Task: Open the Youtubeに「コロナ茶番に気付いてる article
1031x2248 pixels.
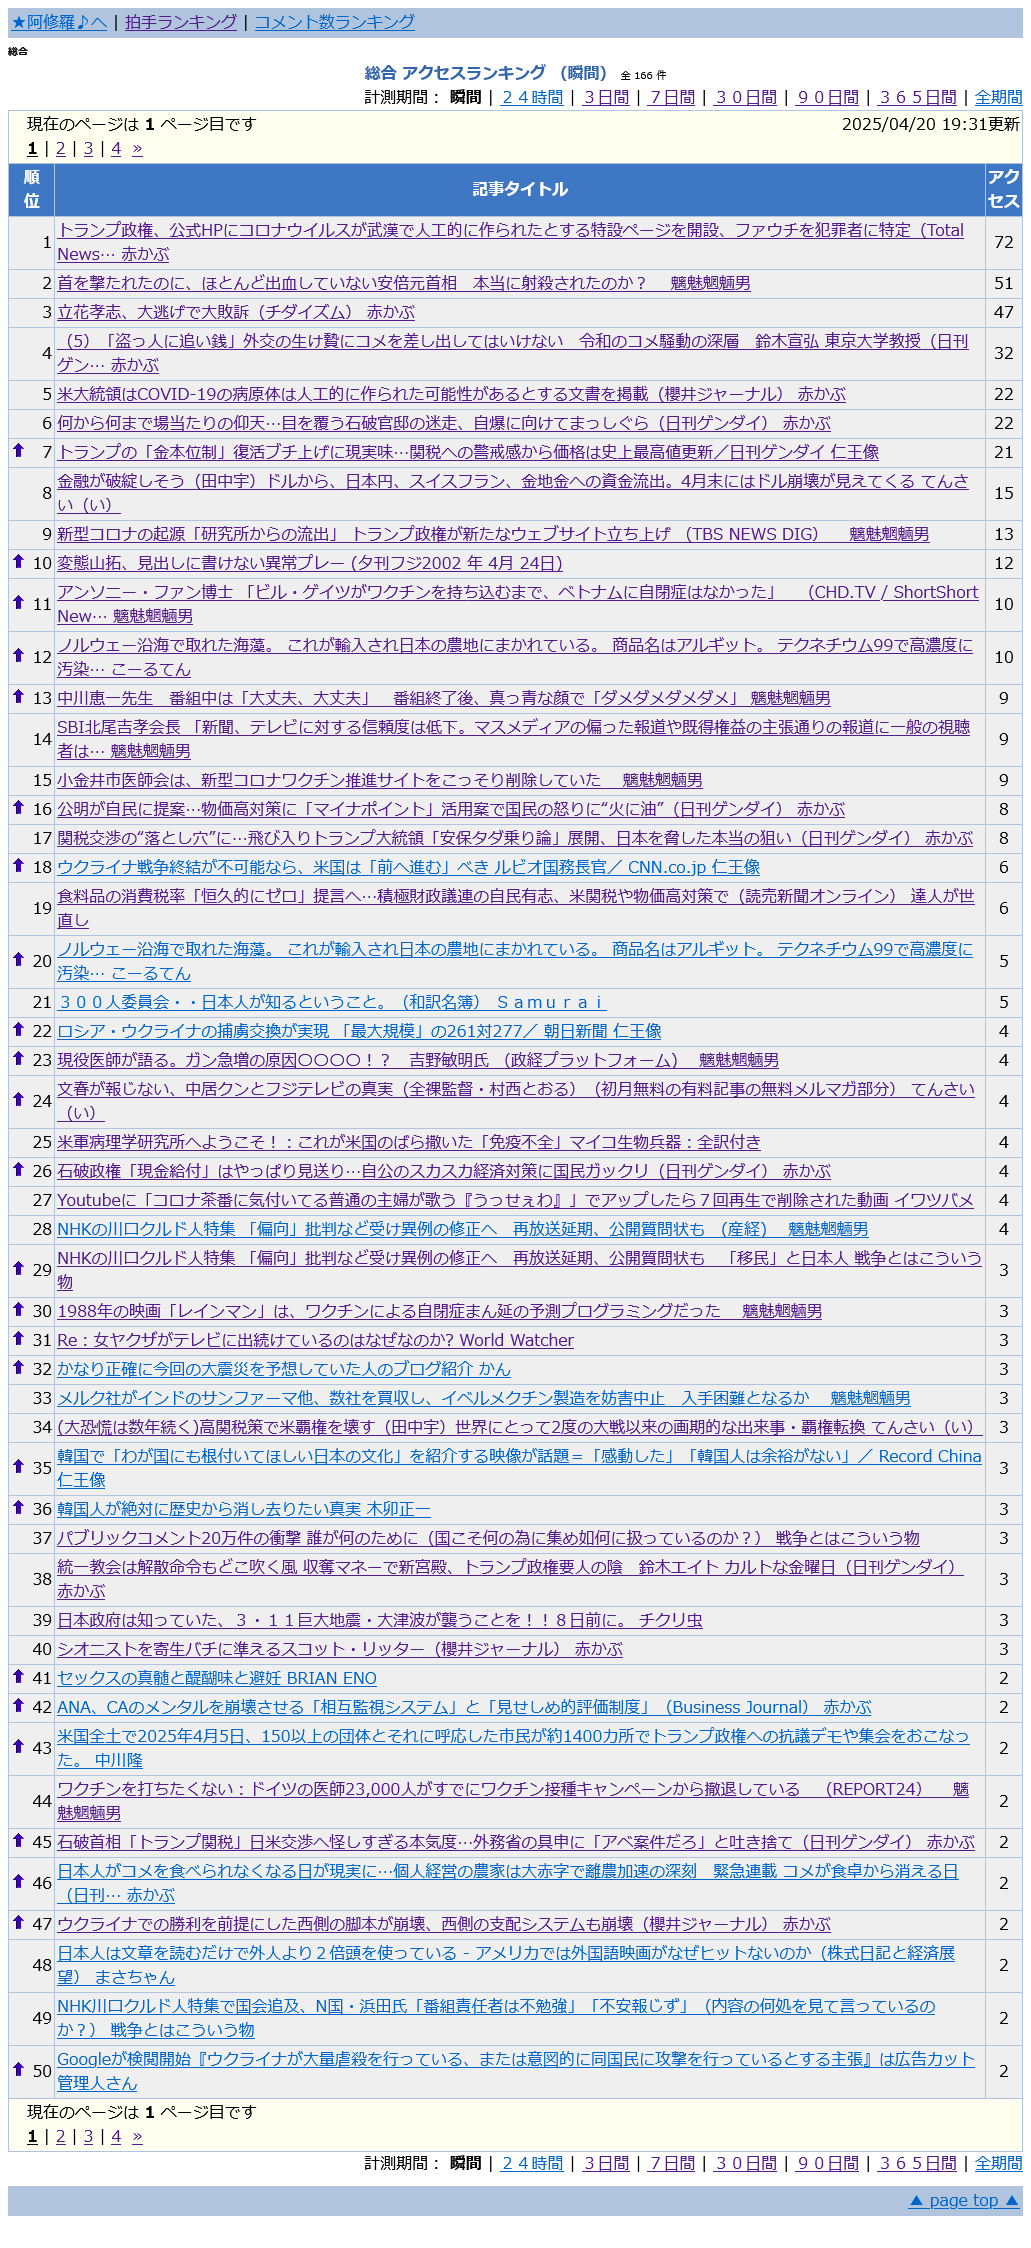Action: coord(515,1200)
